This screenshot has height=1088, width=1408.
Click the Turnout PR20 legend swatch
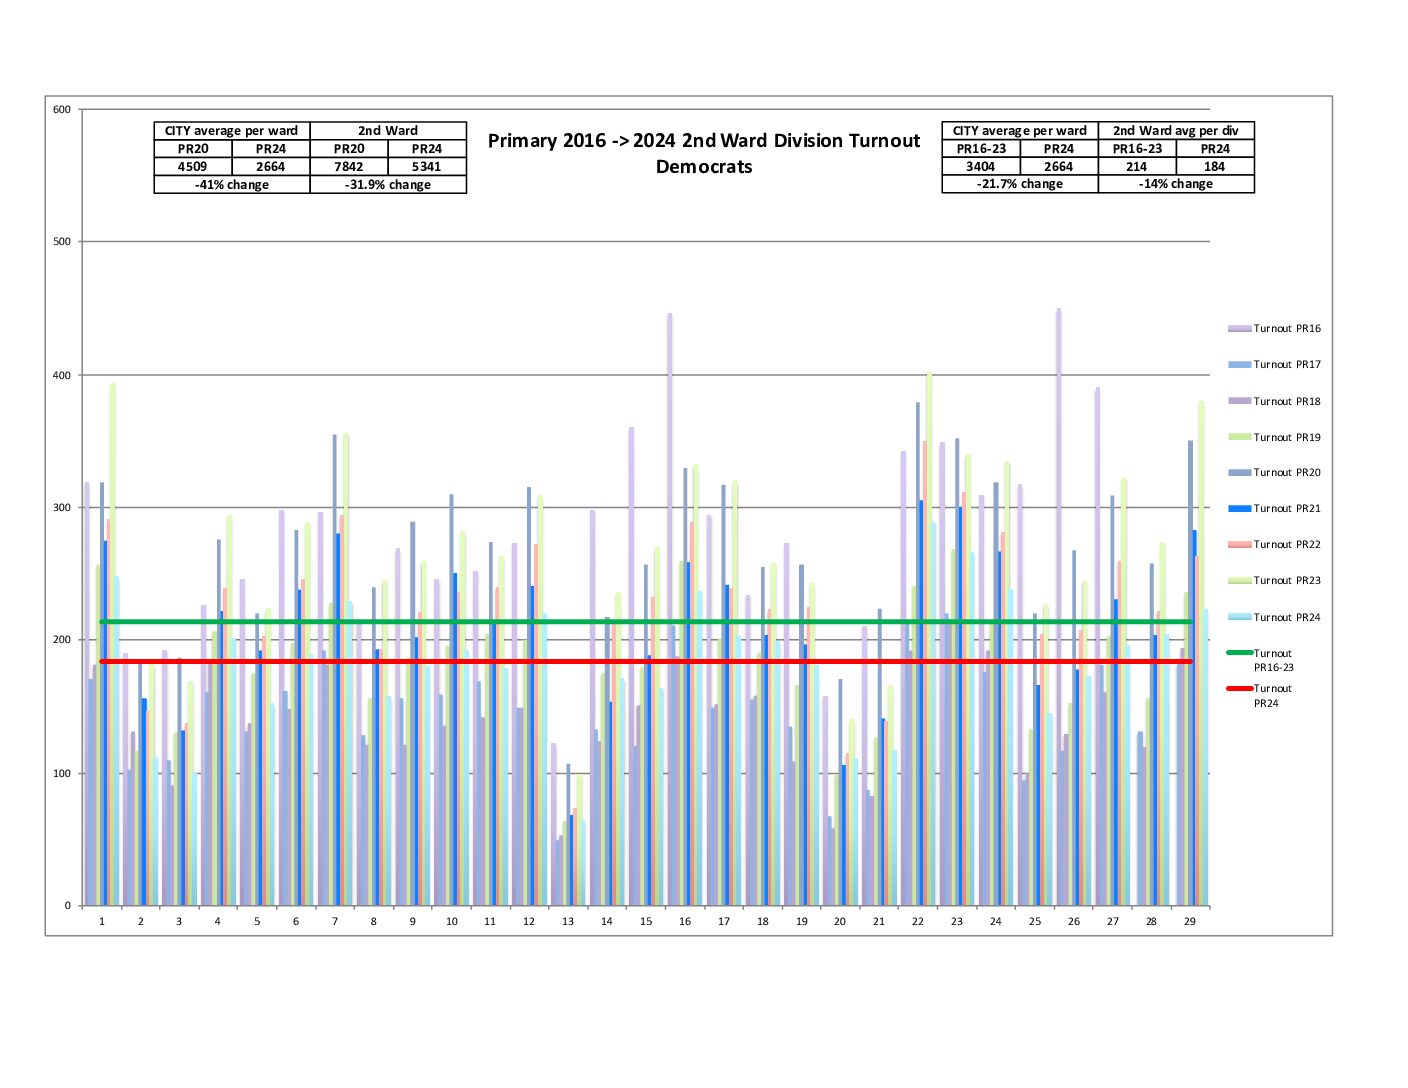pos(1240,473)
